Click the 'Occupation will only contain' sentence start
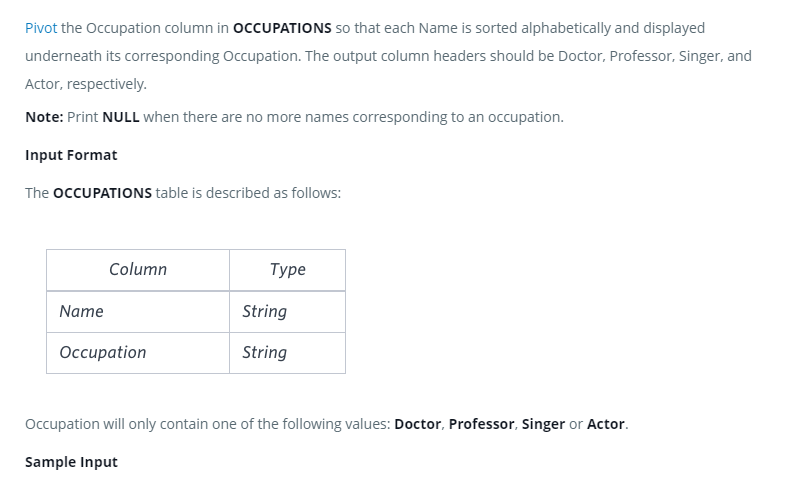 pyautogui.click(x=118, y=424)
